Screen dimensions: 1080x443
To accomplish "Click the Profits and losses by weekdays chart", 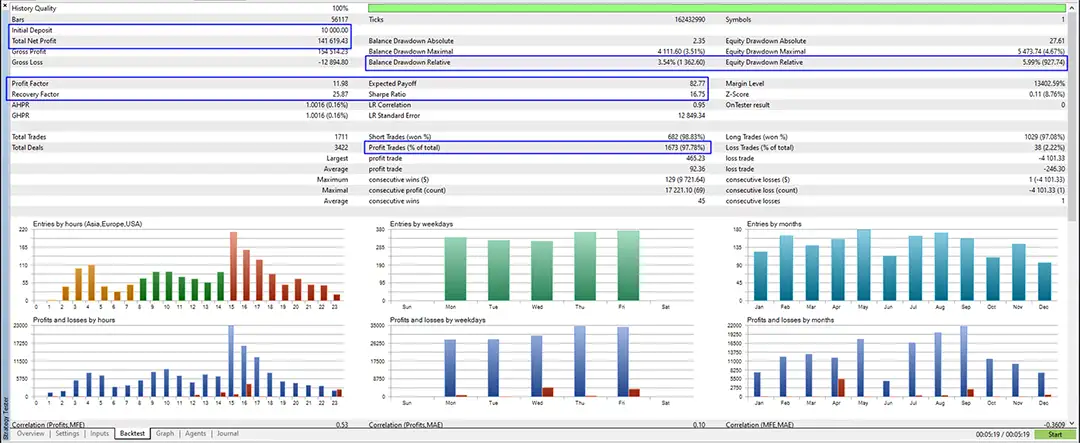I will [x=540, y=362].
